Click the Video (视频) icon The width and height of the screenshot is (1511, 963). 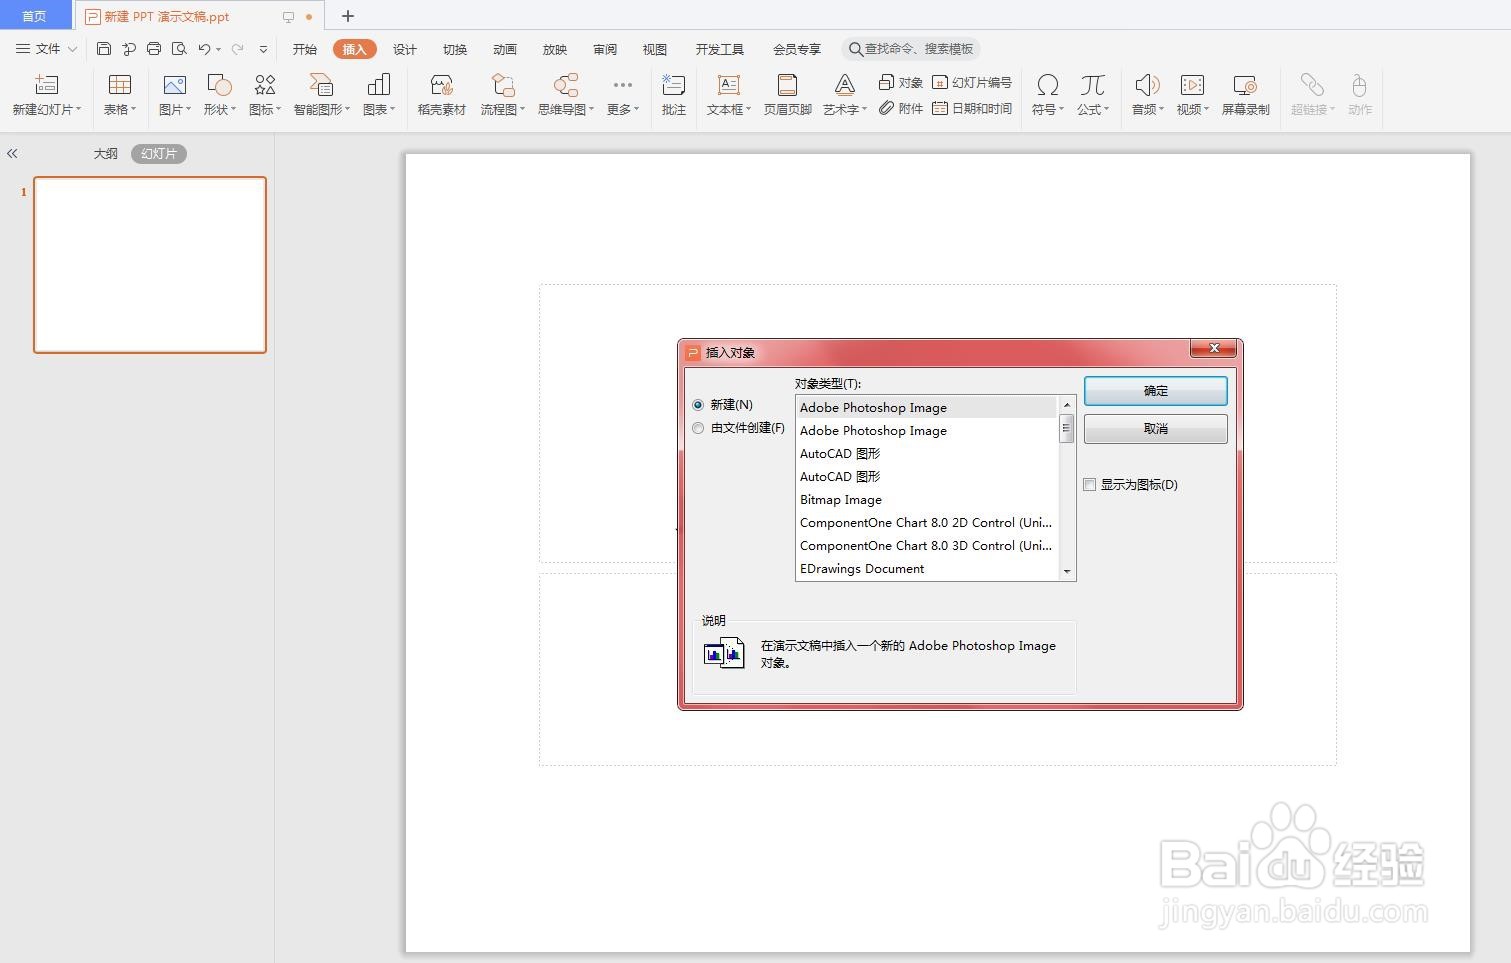click(x=1192, y=85)
